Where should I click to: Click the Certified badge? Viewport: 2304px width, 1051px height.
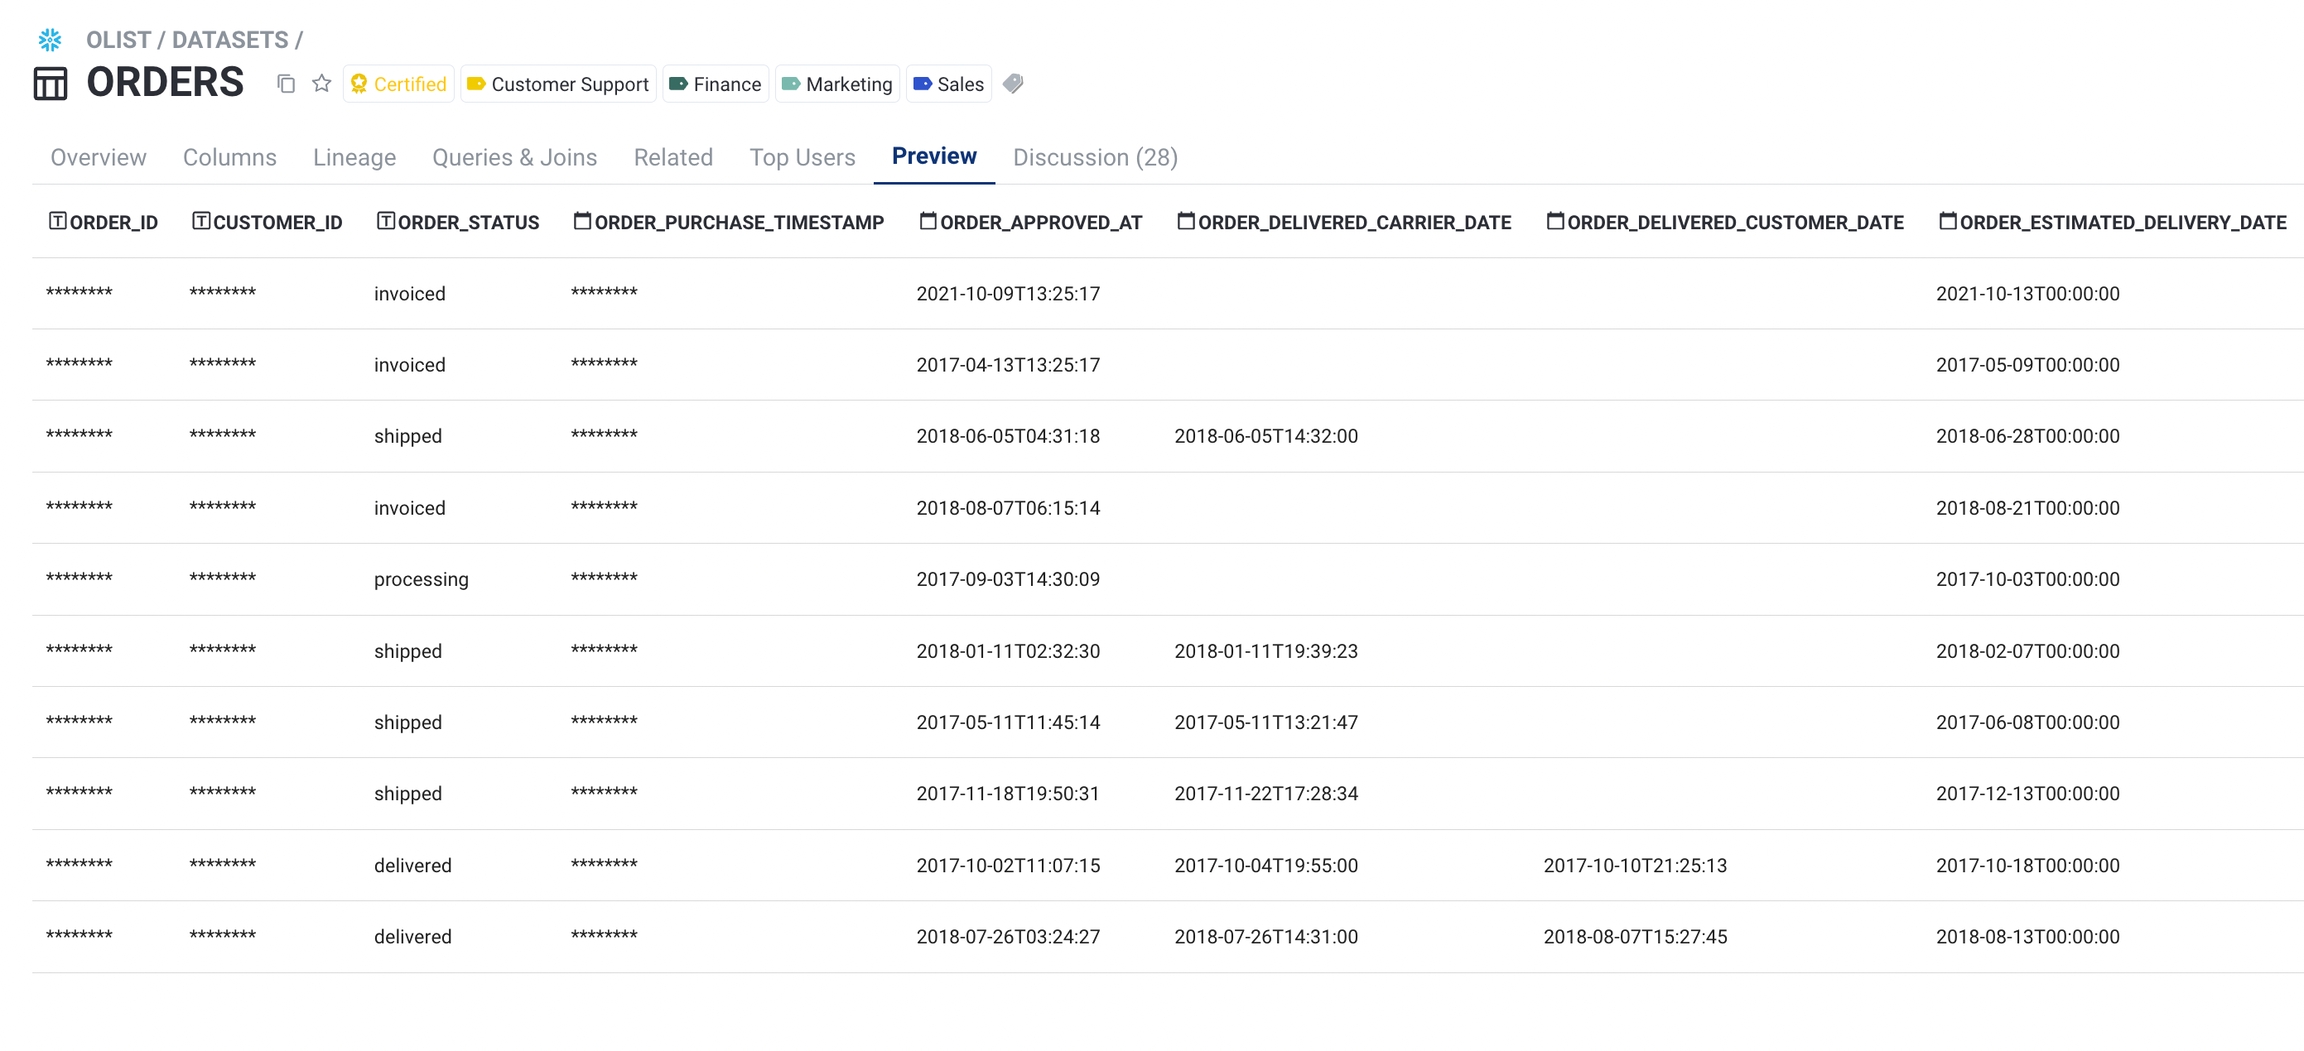(x=398, y=84)
